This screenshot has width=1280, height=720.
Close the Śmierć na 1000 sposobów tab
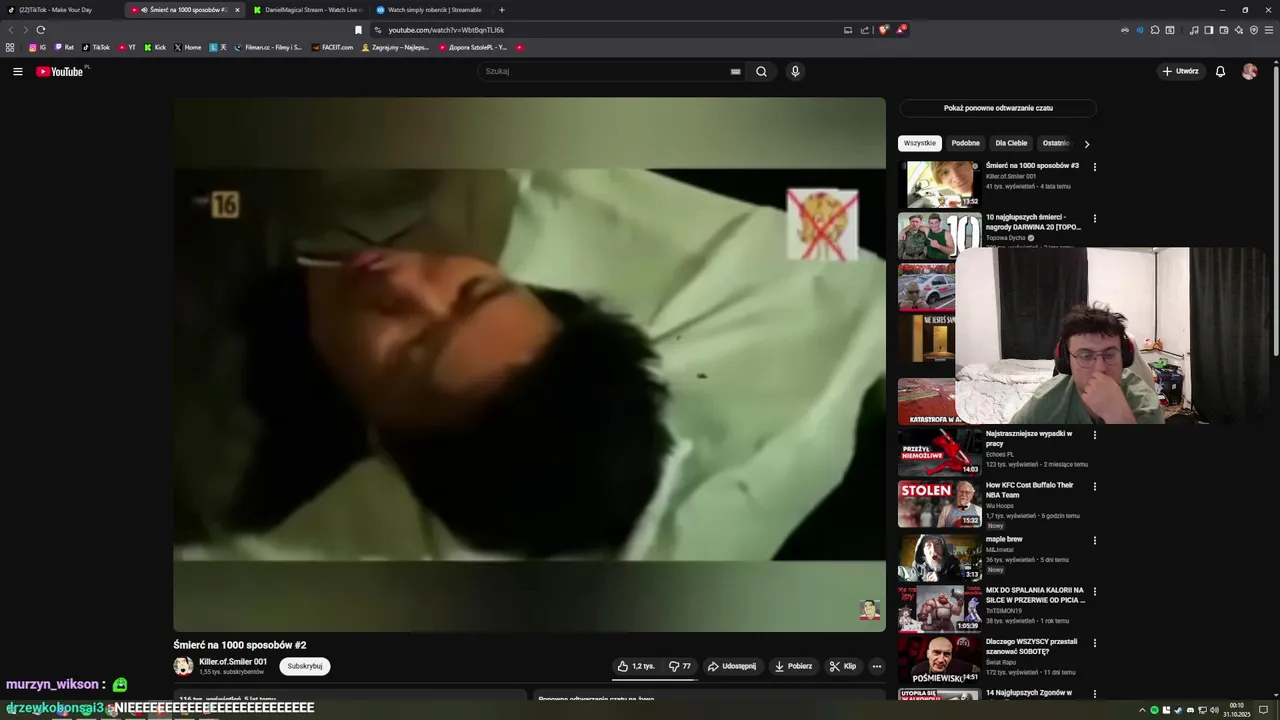(237, 10)
